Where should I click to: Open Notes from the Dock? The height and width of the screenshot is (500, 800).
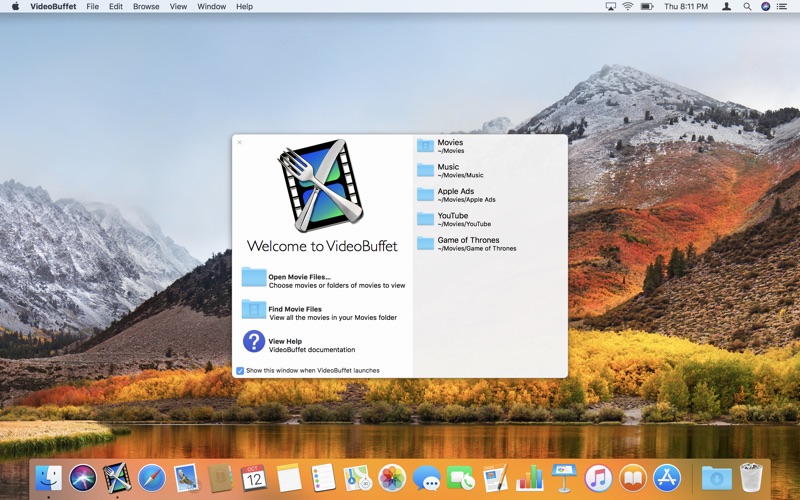(289, 478)
